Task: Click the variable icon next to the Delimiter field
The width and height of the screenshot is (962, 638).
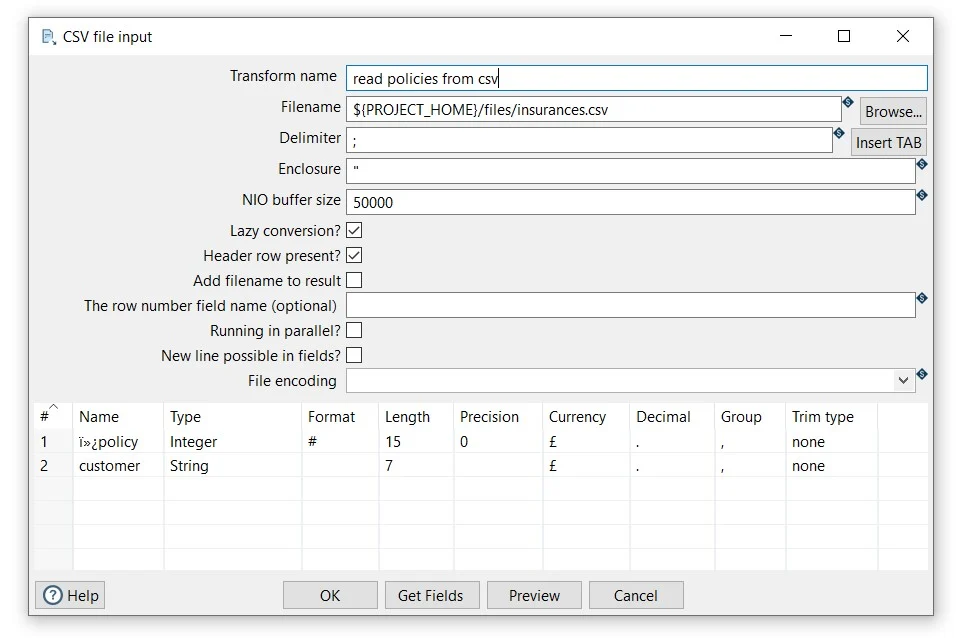Action: tap(839, 133)
